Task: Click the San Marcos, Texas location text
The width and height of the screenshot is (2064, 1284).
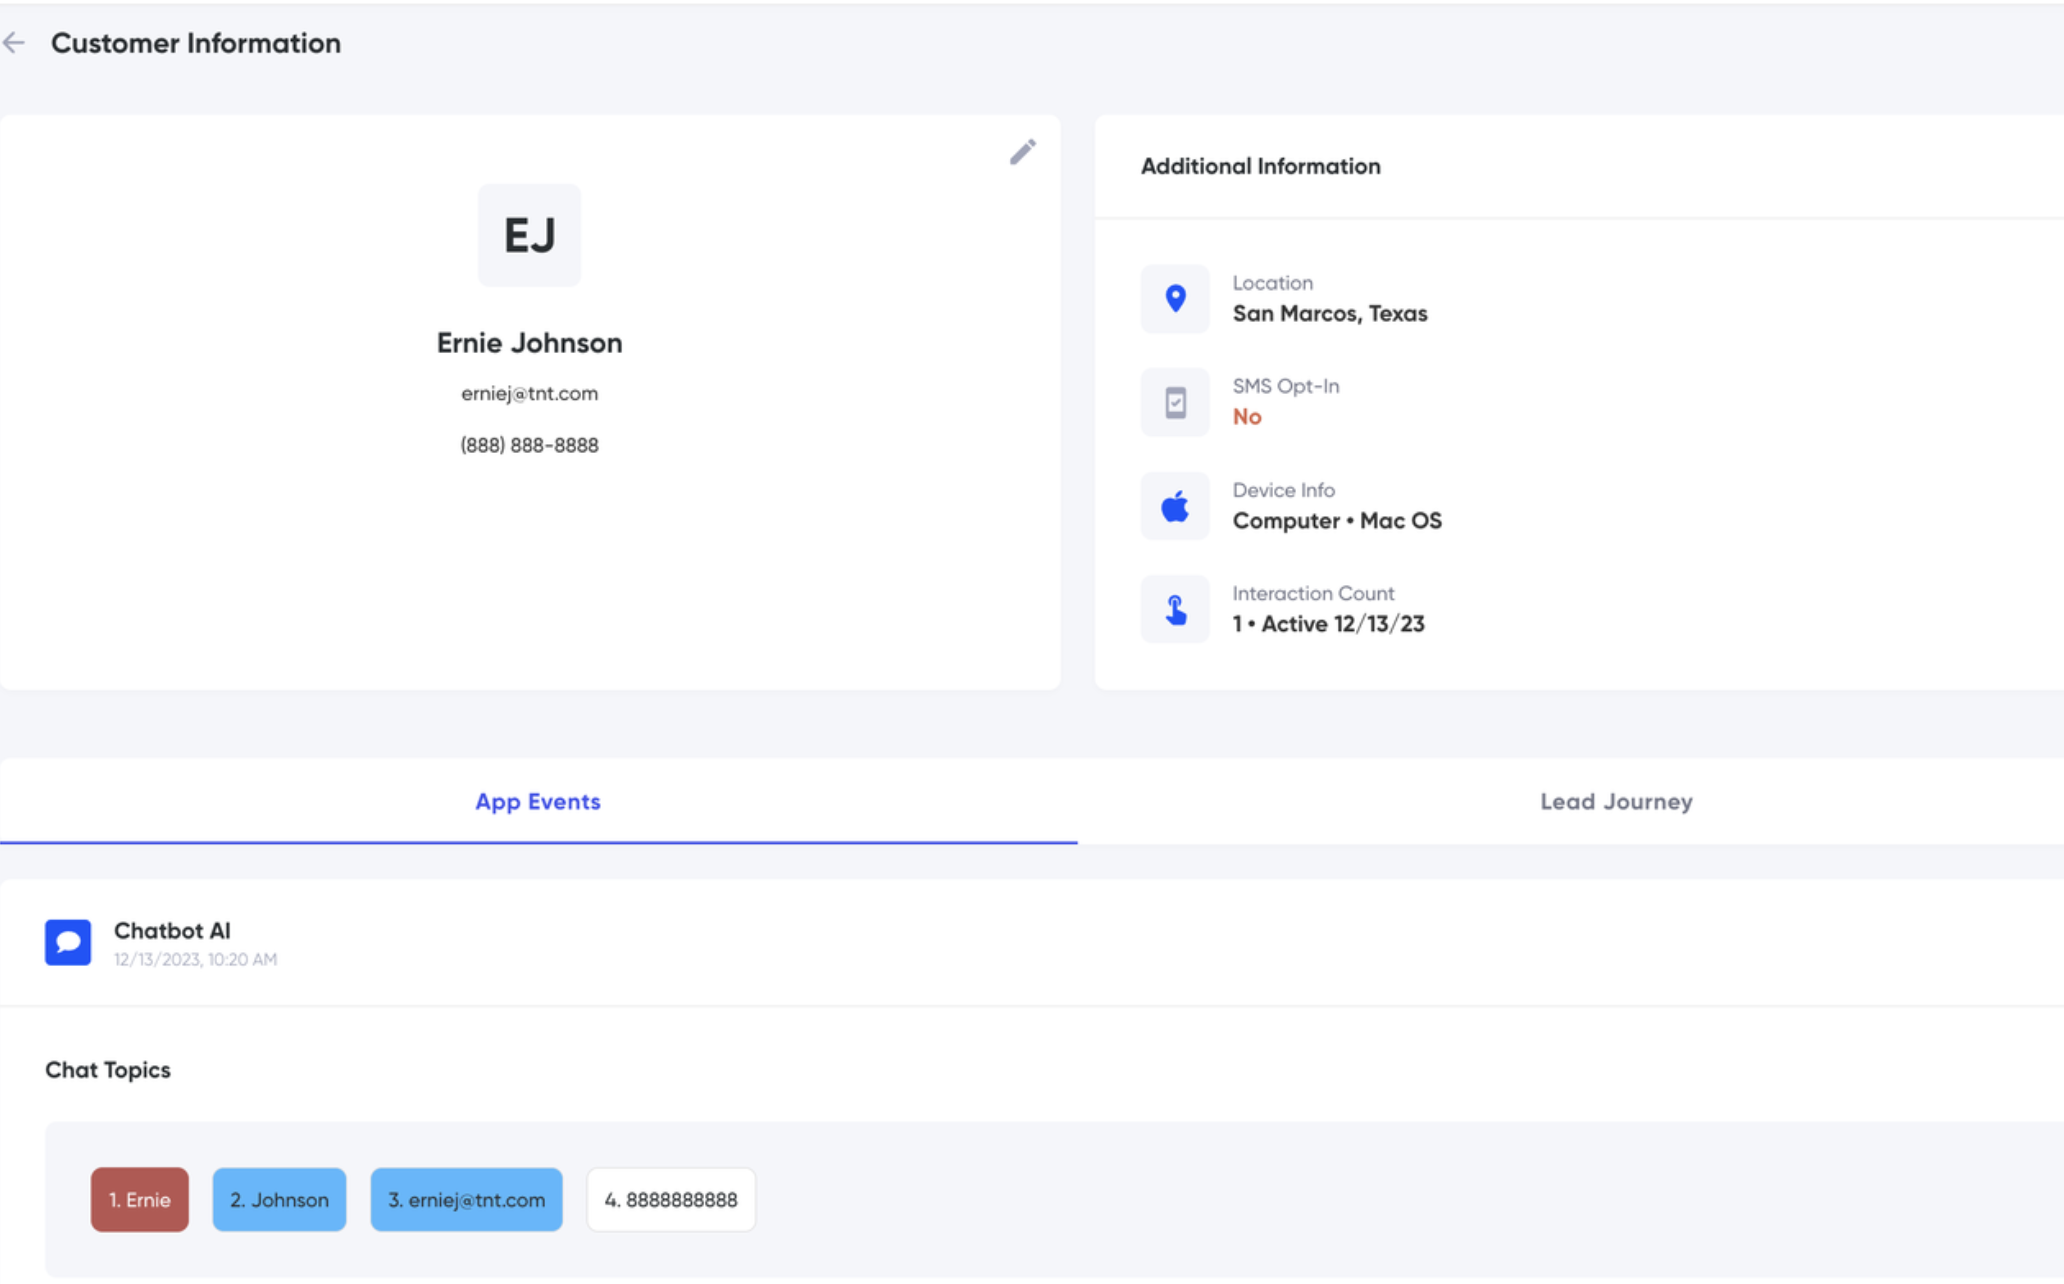Action: click(x=1329, y=314)
